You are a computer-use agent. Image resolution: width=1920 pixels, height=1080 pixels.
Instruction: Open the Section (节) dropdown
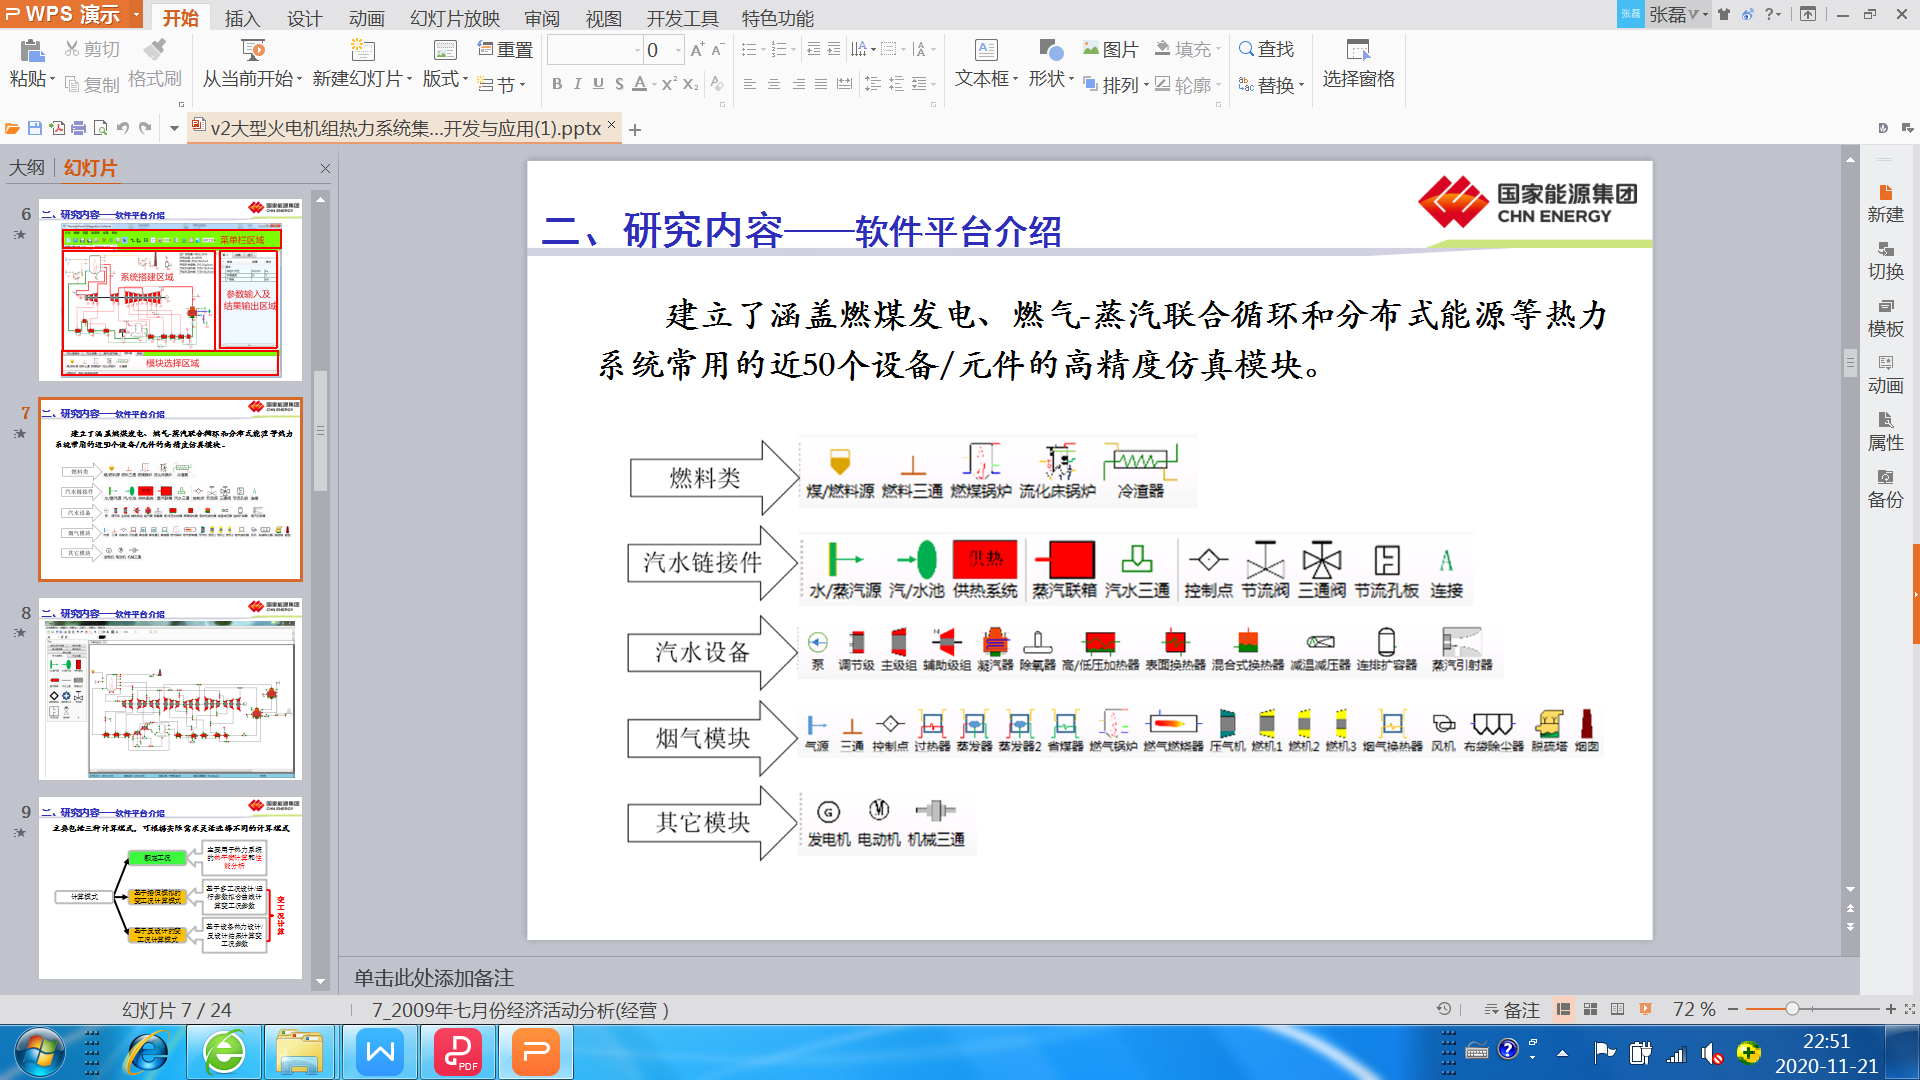[x=501, y=85]
